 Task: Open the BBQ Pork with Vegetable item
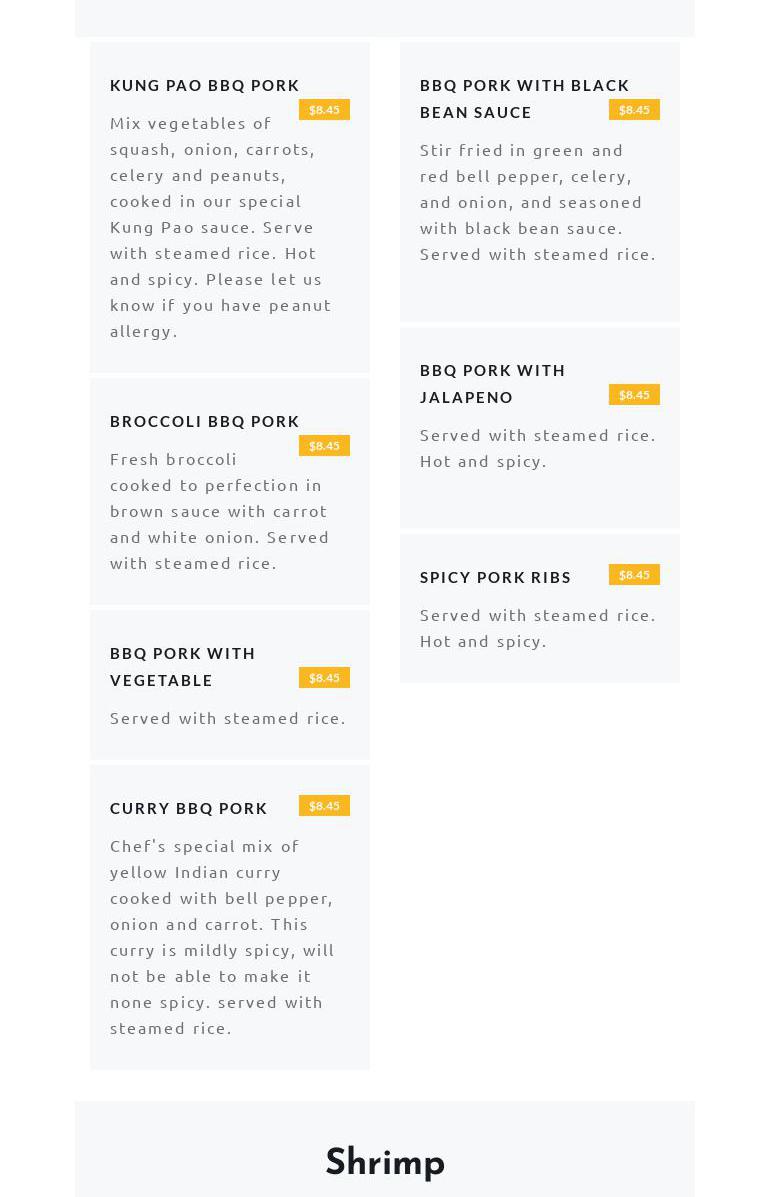[x=182, y=666]
